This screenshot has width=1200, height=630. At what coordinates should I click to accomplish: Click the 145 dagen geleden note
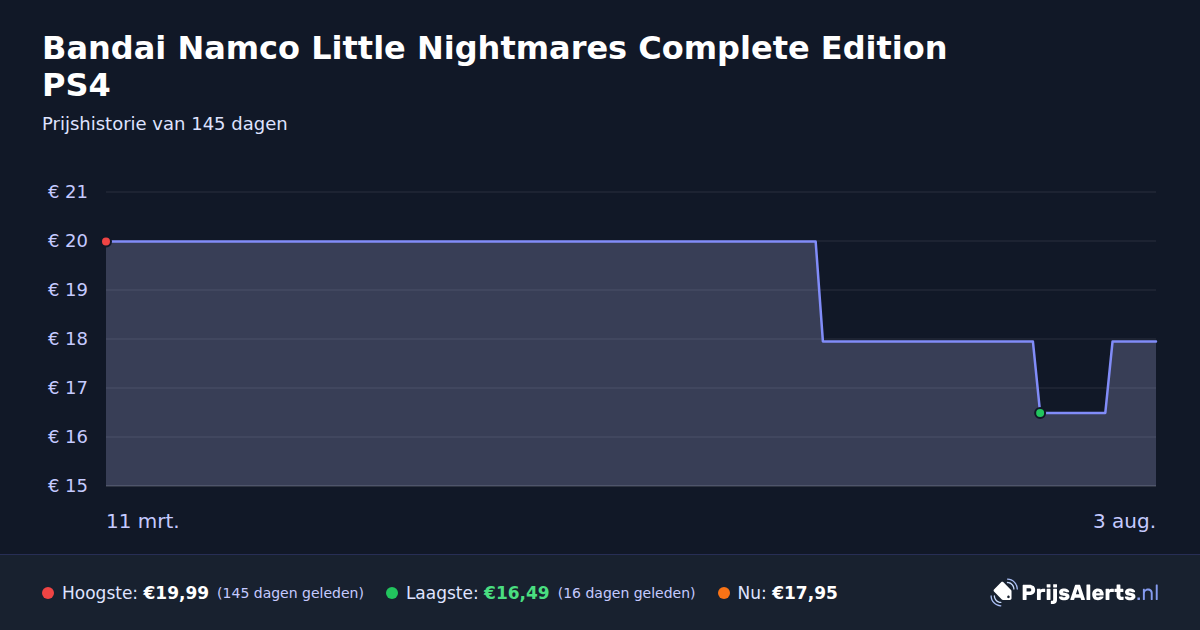[290, 593]
